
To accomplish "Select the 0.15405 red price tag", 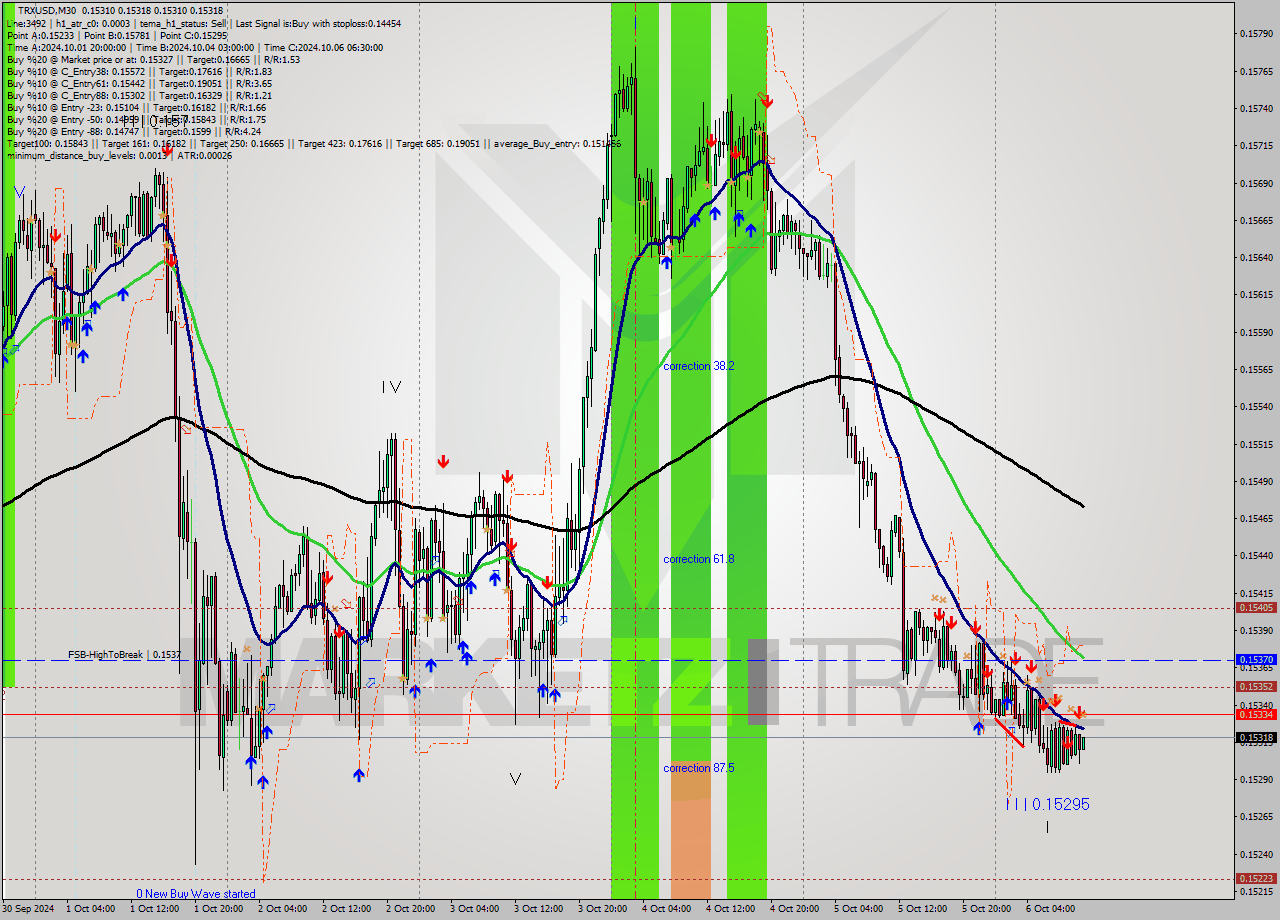I will (1256, 607).
